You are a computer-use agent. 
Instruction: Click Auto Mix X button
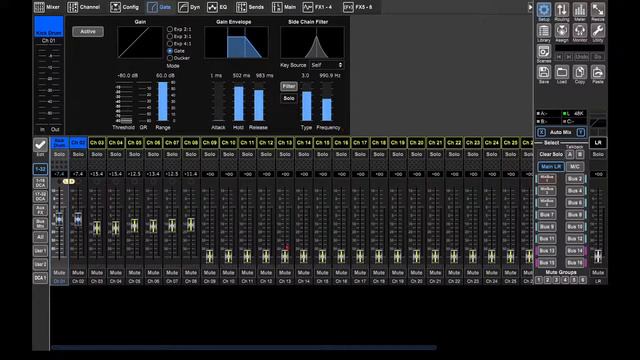tap(541, 132)
